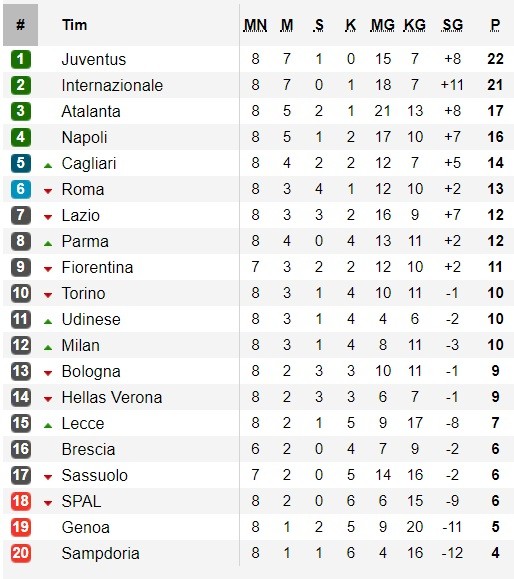514x579 pixels.
Task: Open the Juventus team link
Action: (x=94, y=59)
